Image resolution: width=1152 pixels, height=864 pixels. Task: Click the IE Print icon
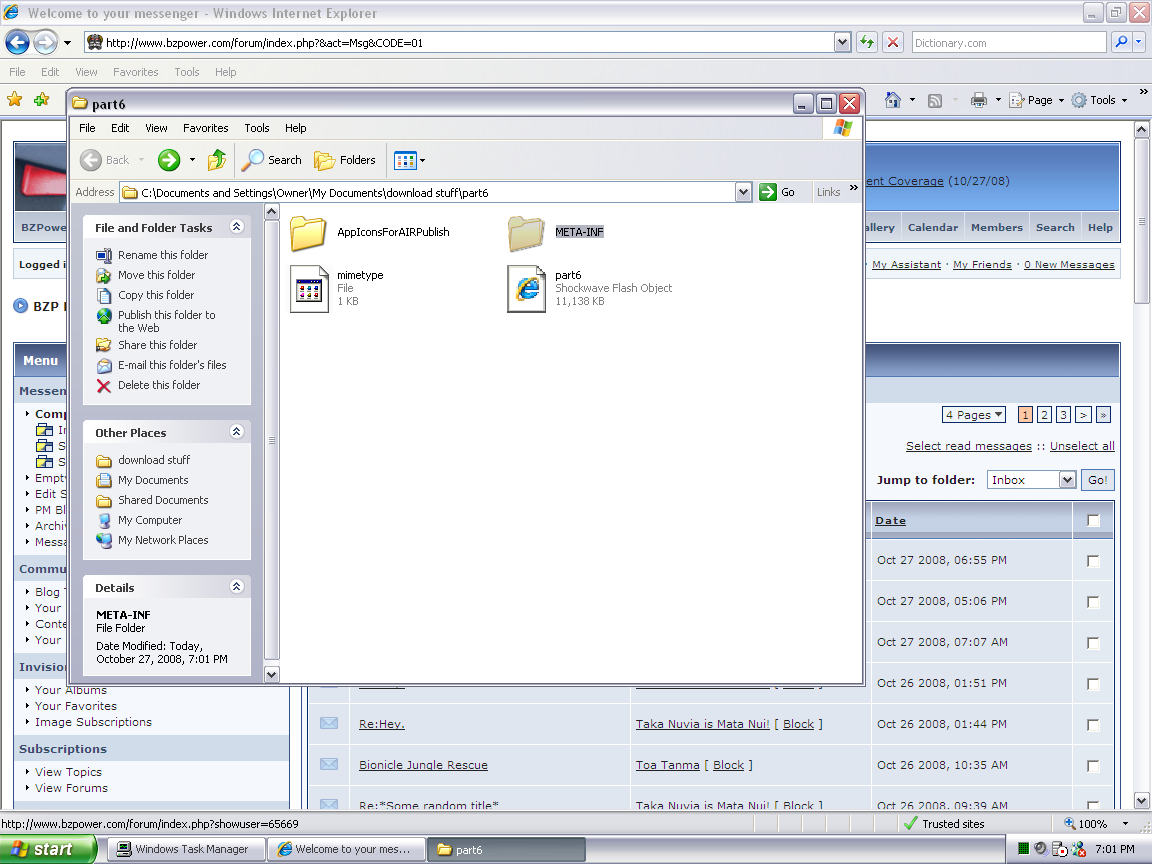click(979, 100)
